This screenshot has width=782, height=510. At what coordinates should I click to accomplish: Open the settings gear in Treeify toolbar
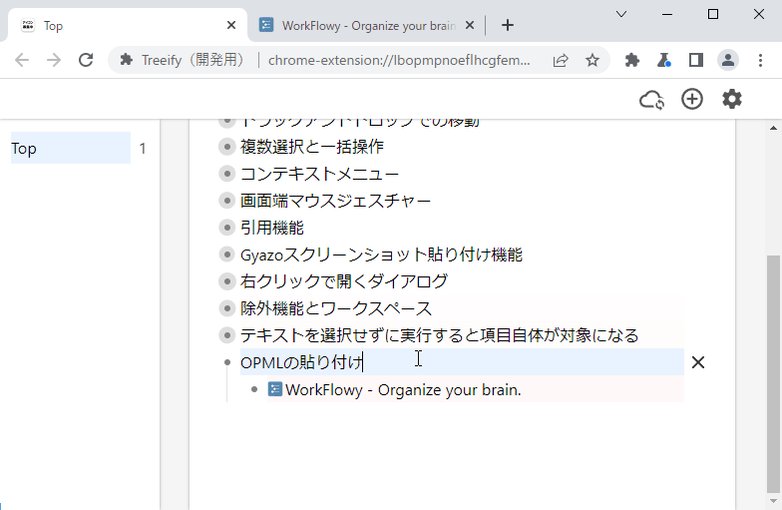(x=732, y=99)
